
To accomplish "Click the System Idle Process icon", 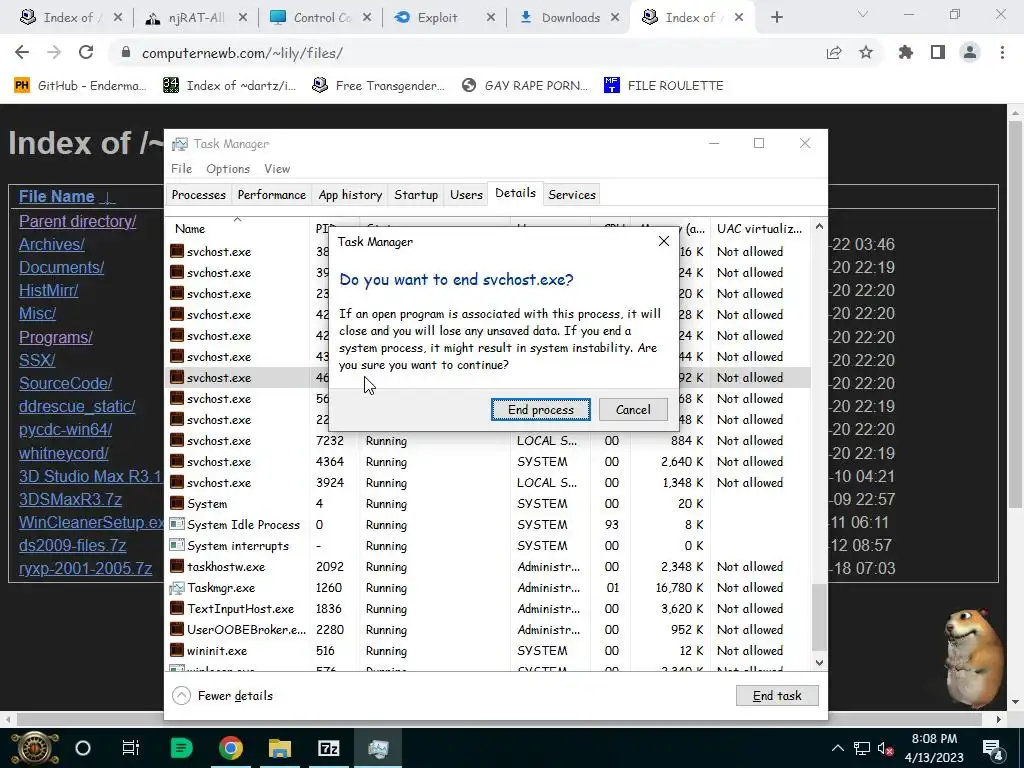I will click(176, 524).
